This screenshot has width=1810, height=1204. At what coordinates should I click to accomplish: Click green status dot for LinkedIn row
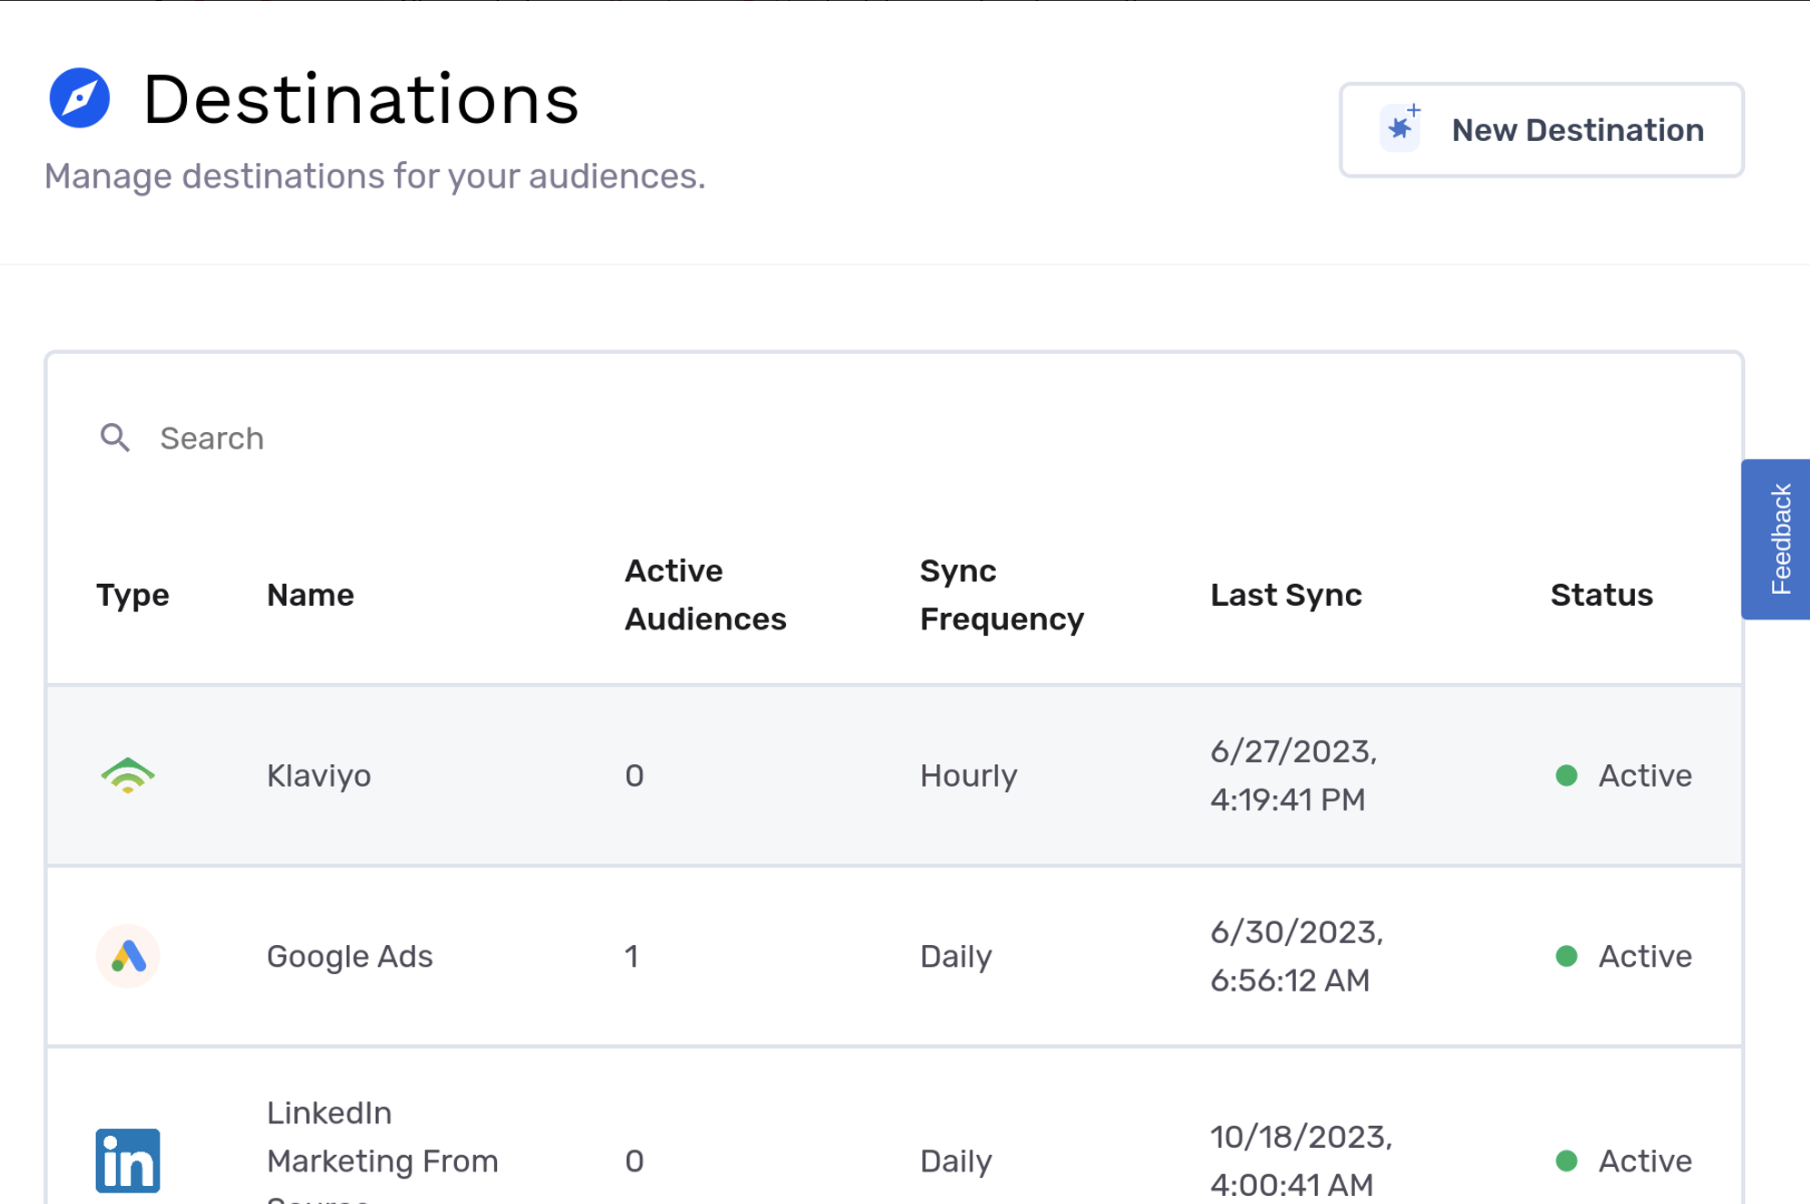pyautogui.click(x=1566, y=1161)
